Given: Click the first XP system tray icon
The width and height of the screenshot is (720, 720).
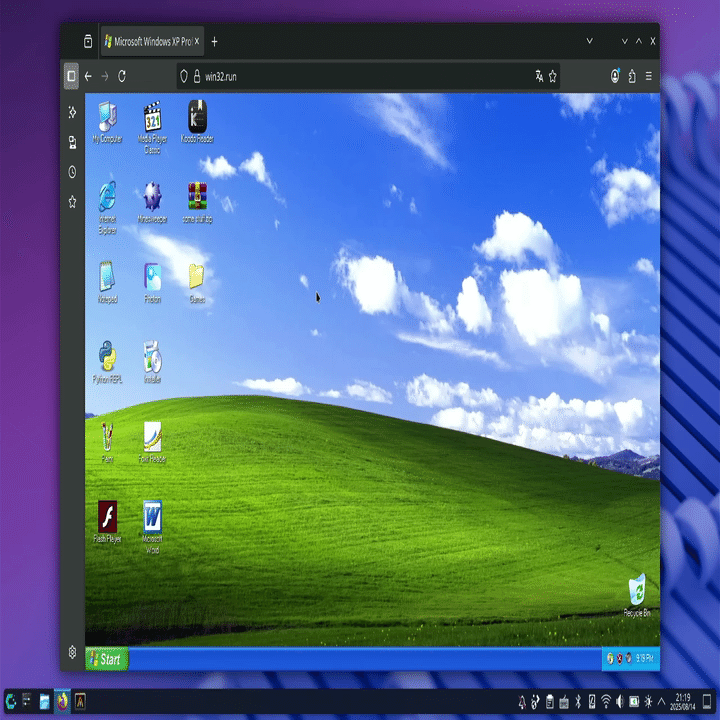Looking at the screenshot, I should [x=610, y=659].
